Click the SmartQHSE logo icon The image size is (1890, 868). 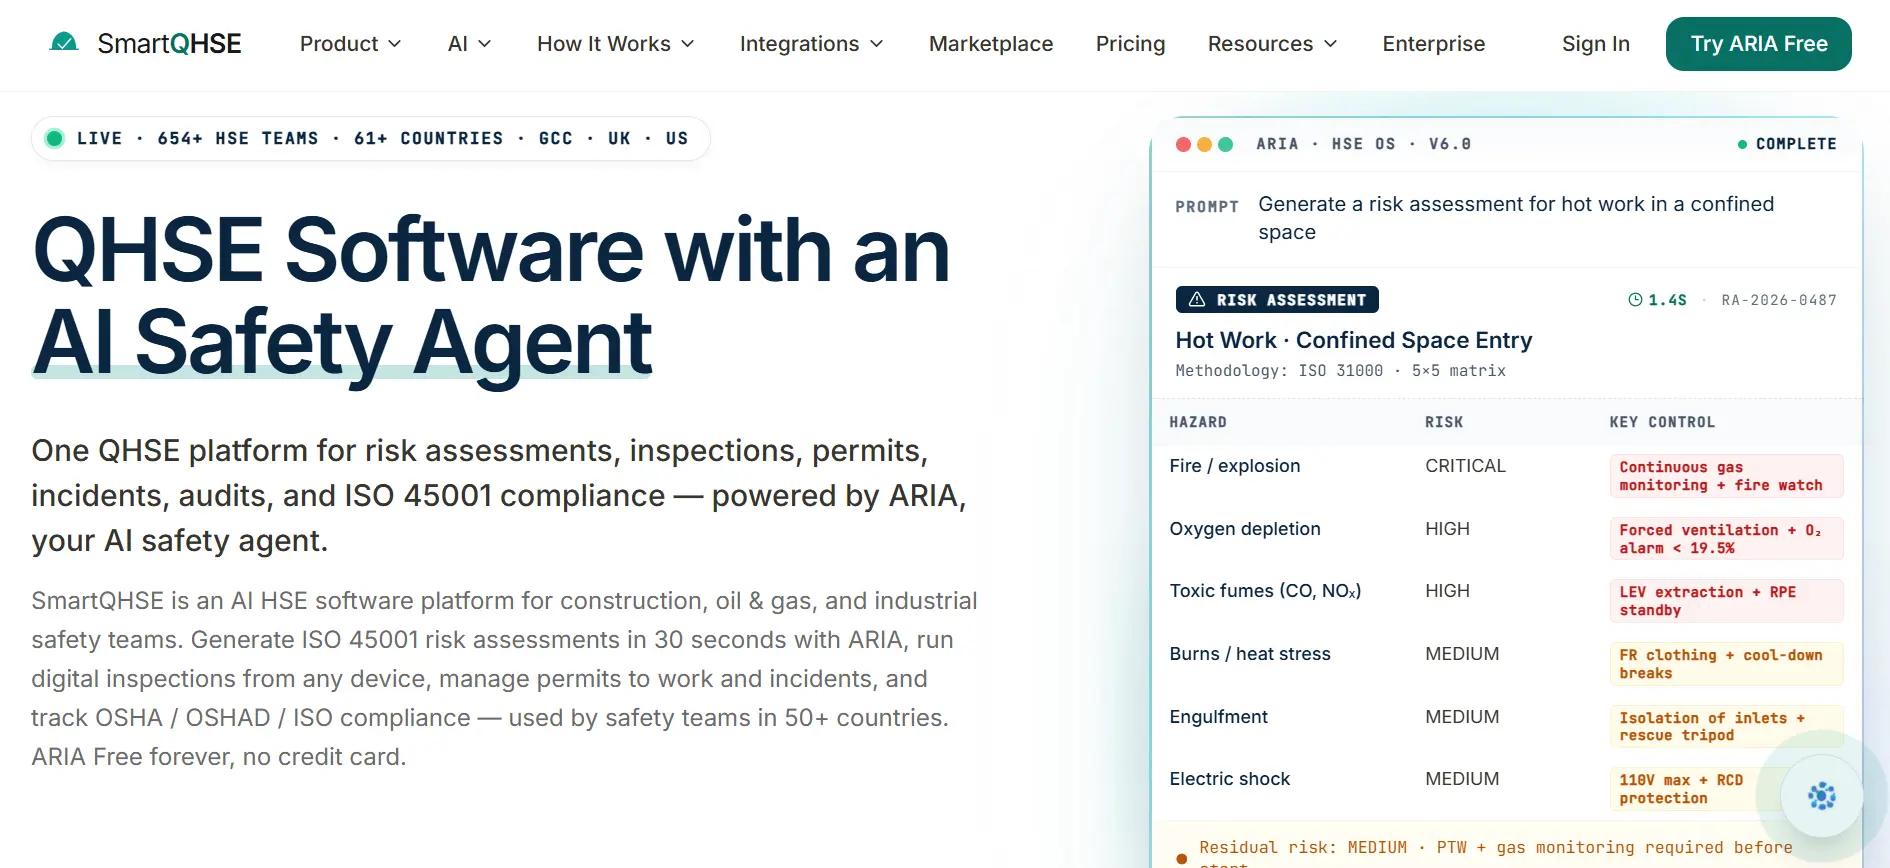tap(64, 43)
